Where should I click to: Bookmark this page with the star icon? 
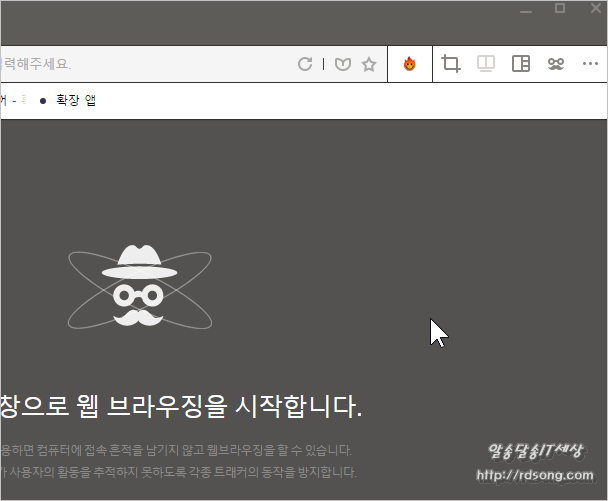click(x=369, y=64)
